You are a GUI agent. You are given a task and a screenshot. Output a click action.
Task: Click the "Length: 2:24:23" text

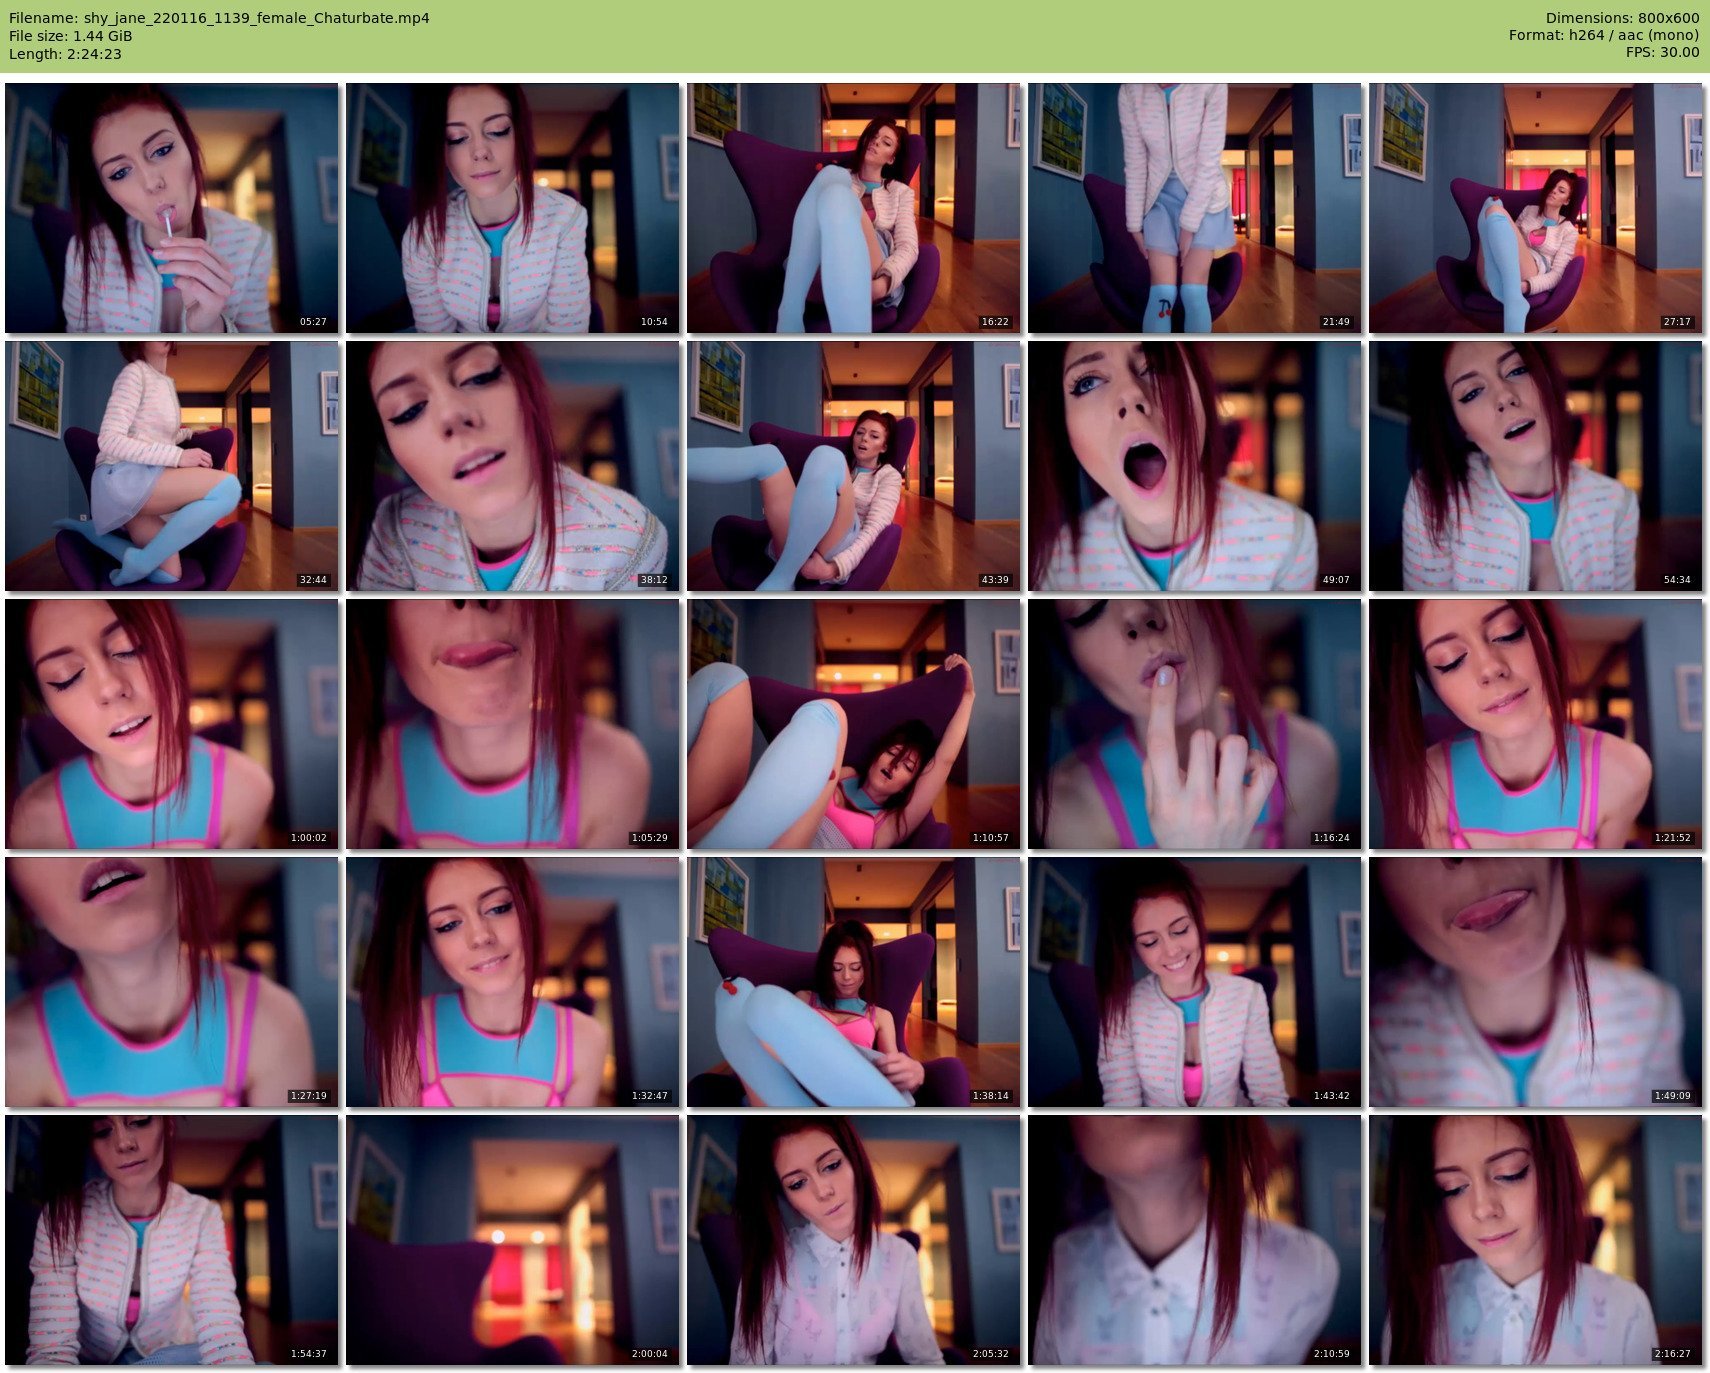click(65, 54)
